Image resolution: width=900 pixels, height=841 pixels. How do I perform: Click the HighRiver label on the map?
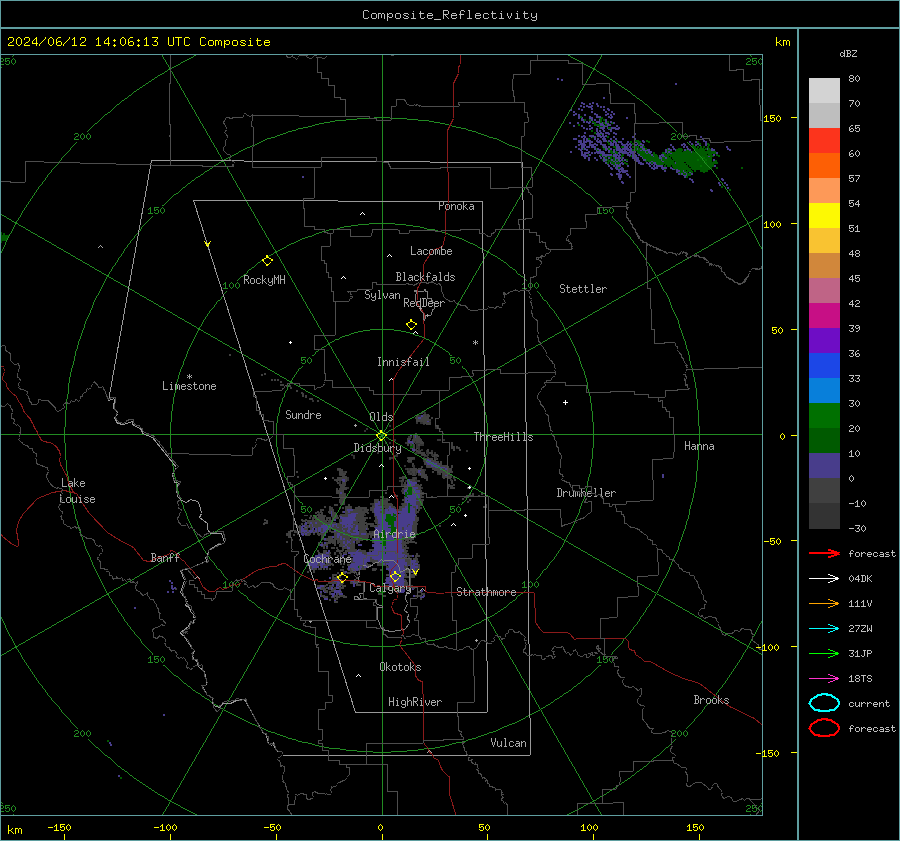(415, 702)
